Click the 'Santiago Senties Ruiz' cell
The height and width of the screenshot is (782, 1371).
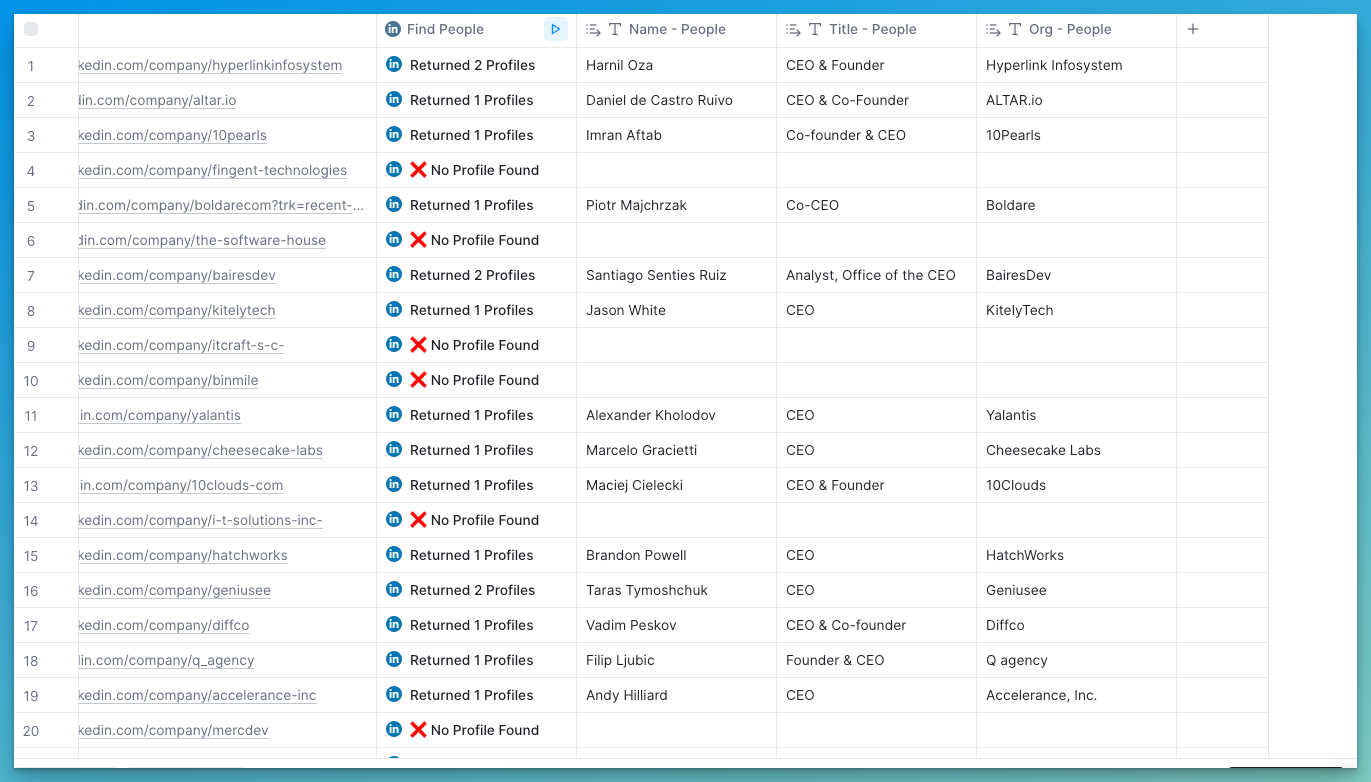pyautogui.click(x=677, y=275)
